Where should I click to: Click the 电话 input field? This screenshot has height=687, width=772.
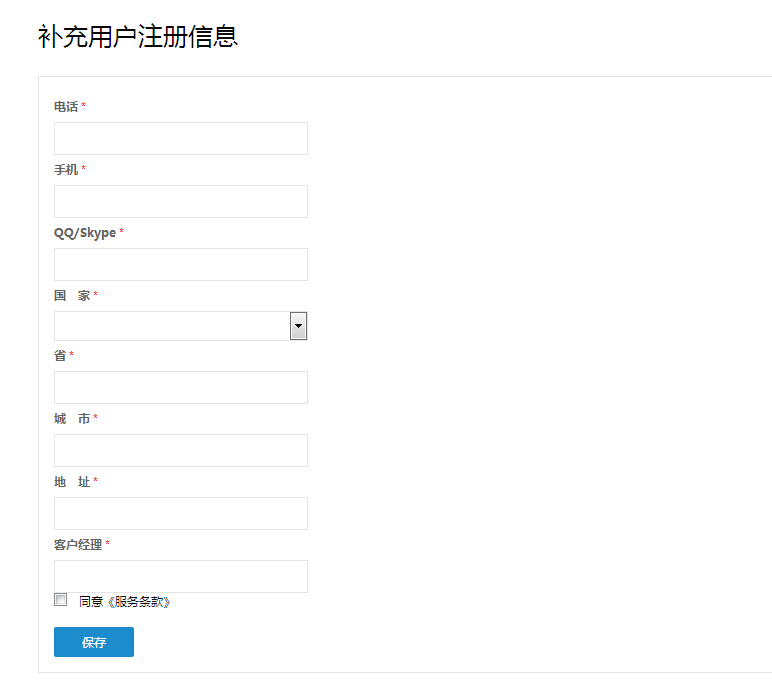coord(180,138)
